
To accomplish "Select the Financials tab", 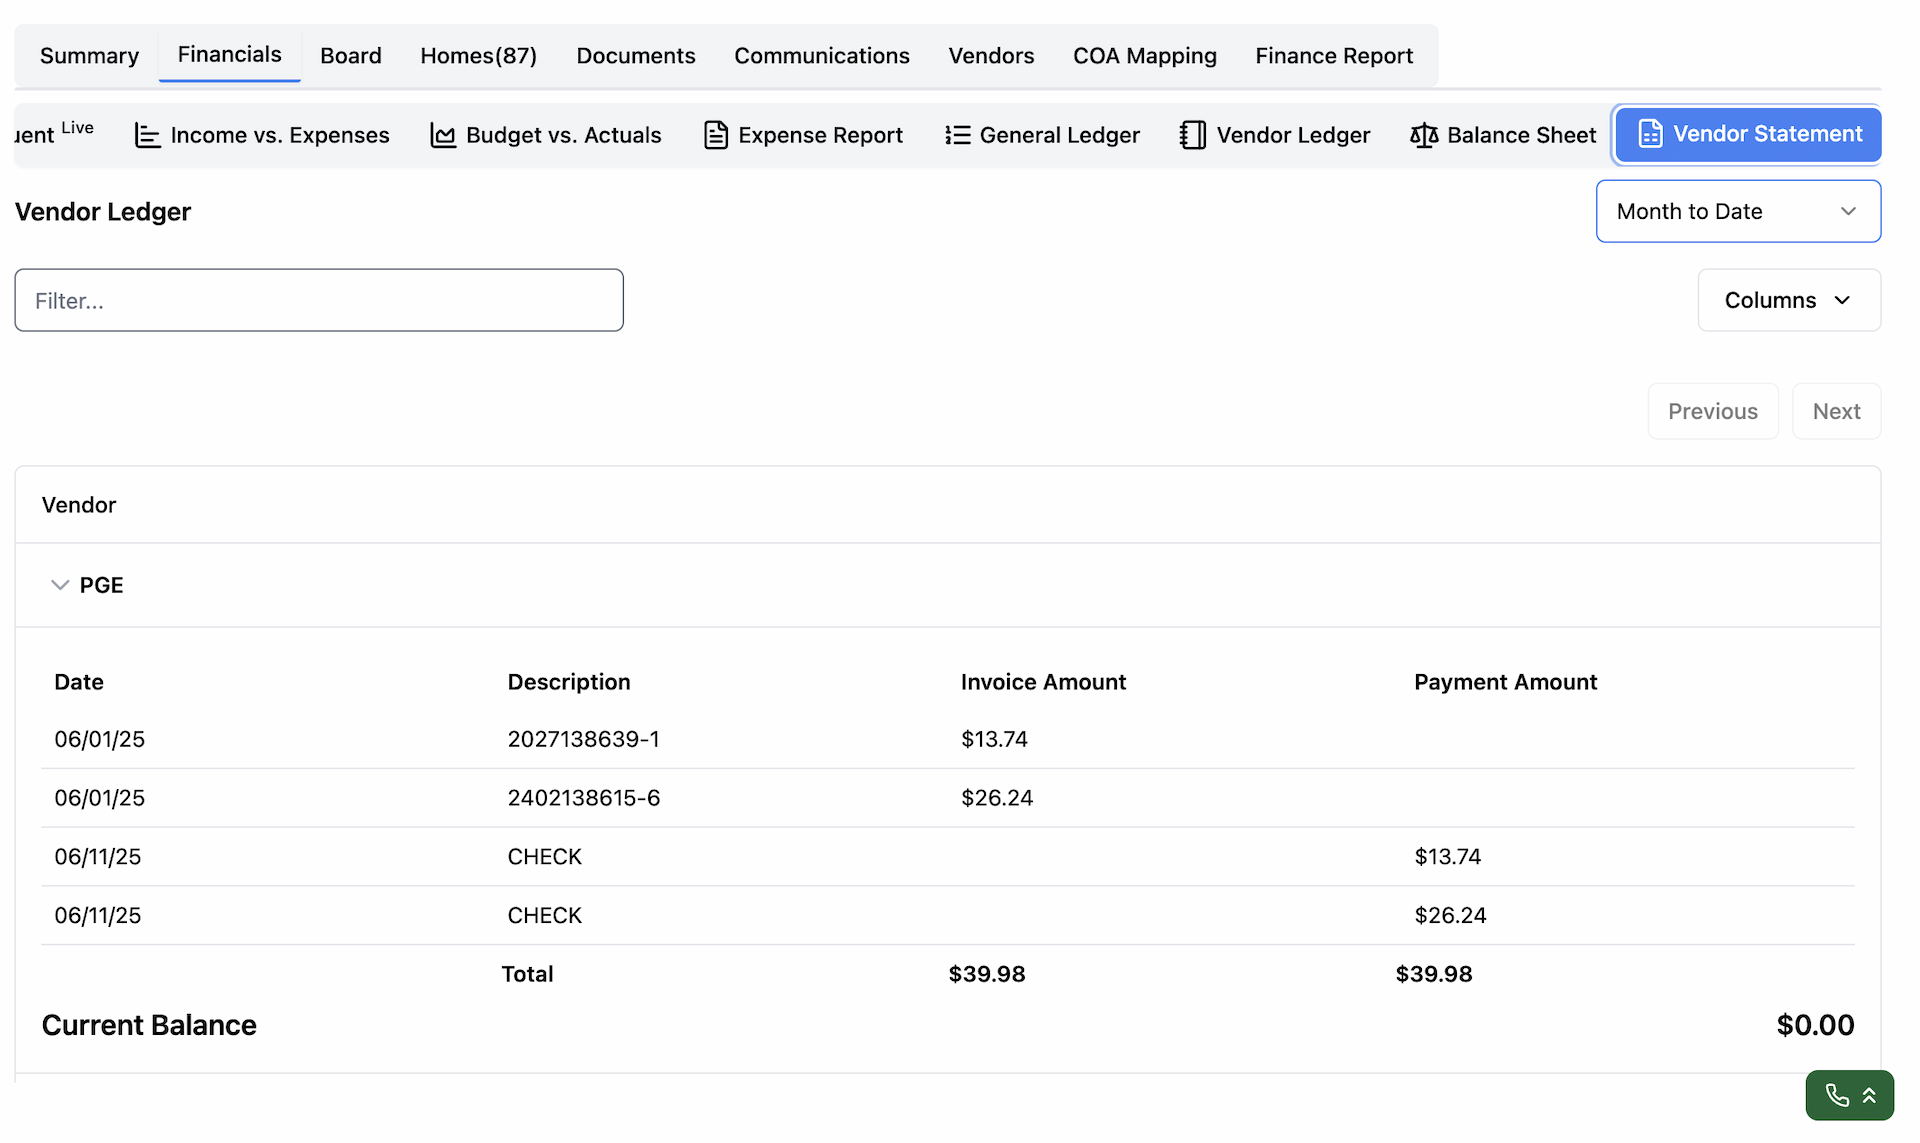I will [x=229, y=55].
